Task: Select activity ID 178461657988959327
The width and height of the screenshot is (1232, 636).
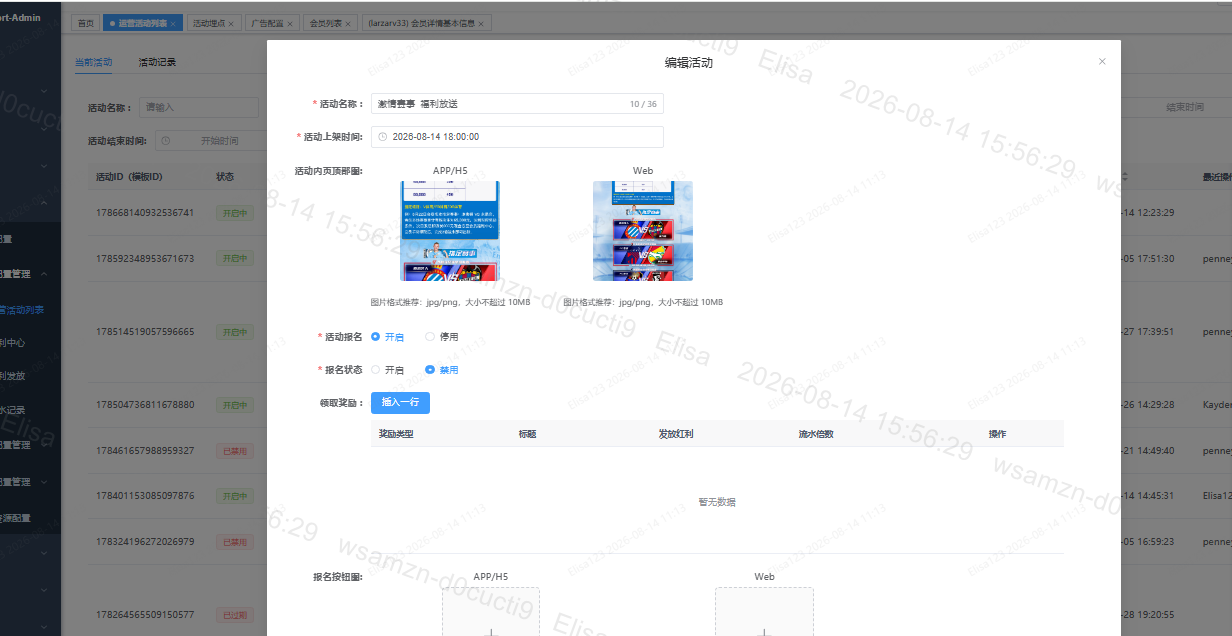Action: click(145, 451)
